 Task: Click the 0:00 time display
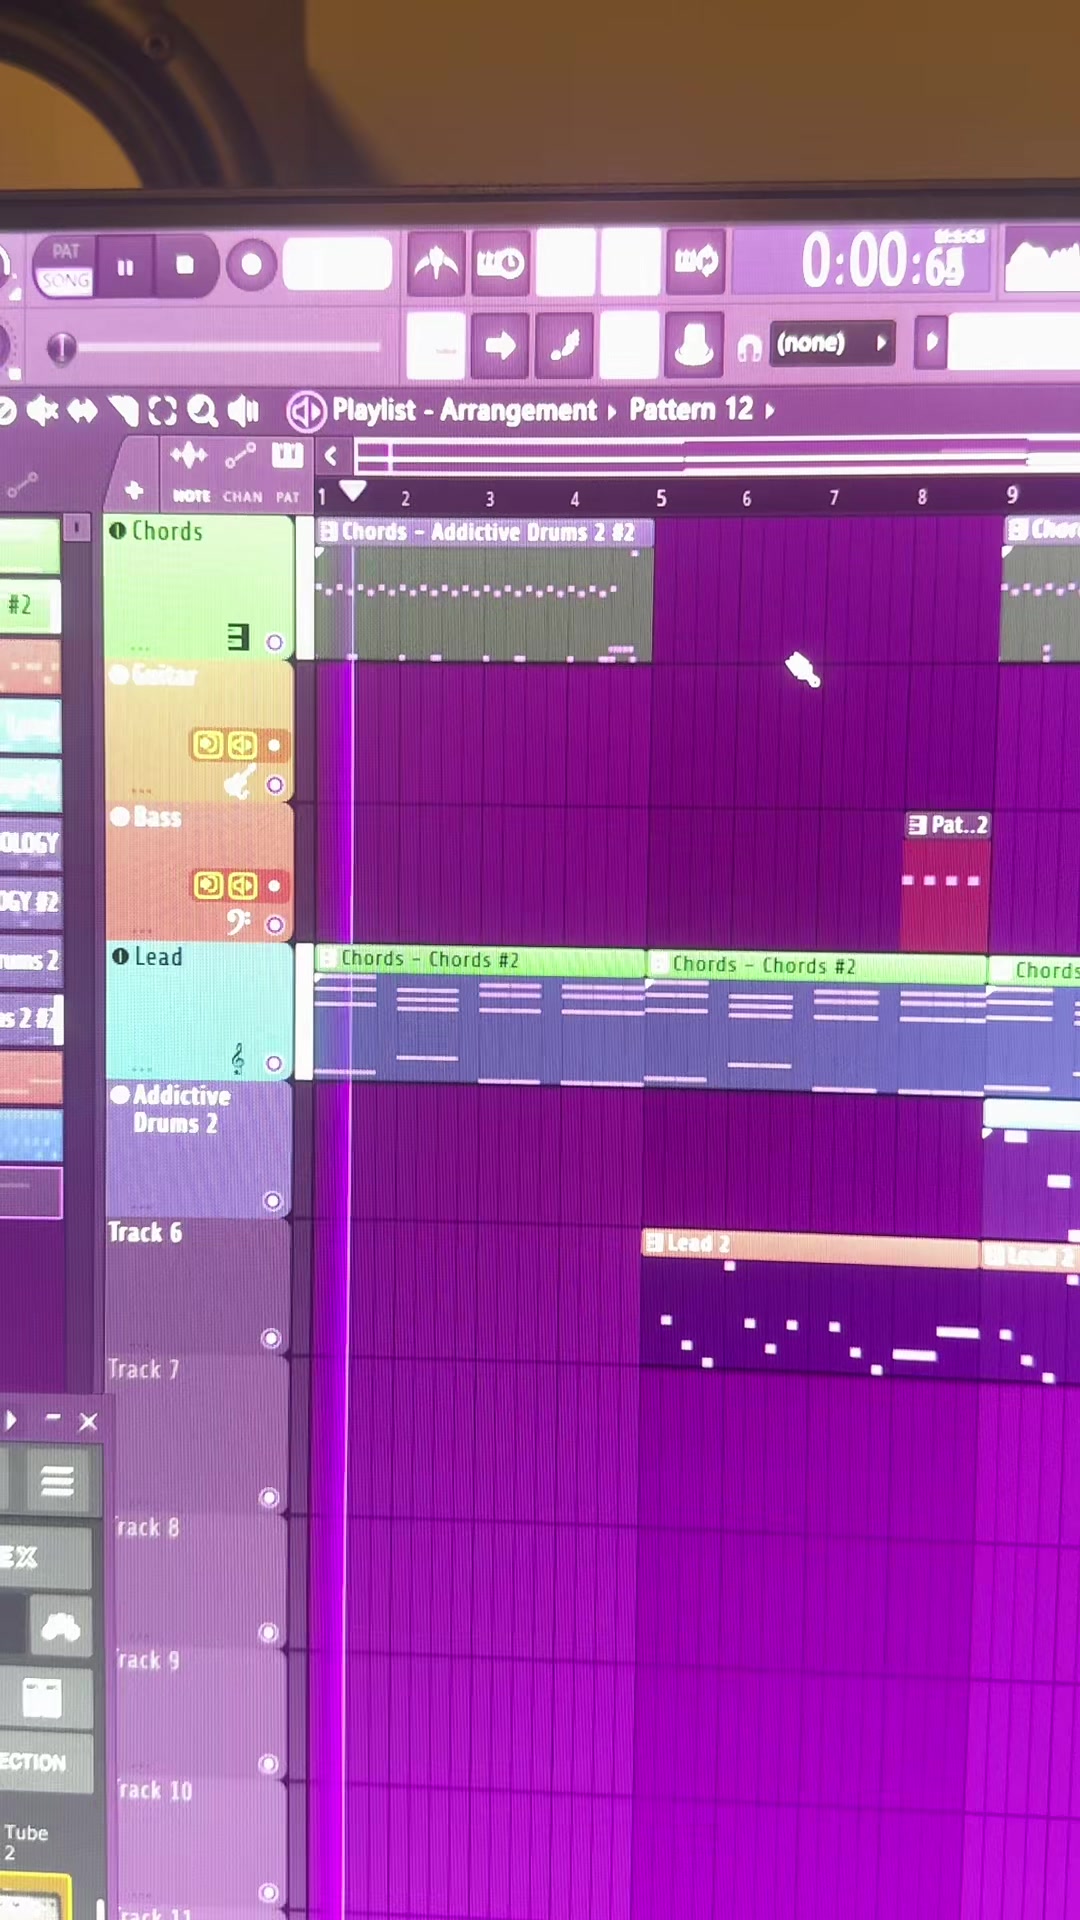coord(882,262)
